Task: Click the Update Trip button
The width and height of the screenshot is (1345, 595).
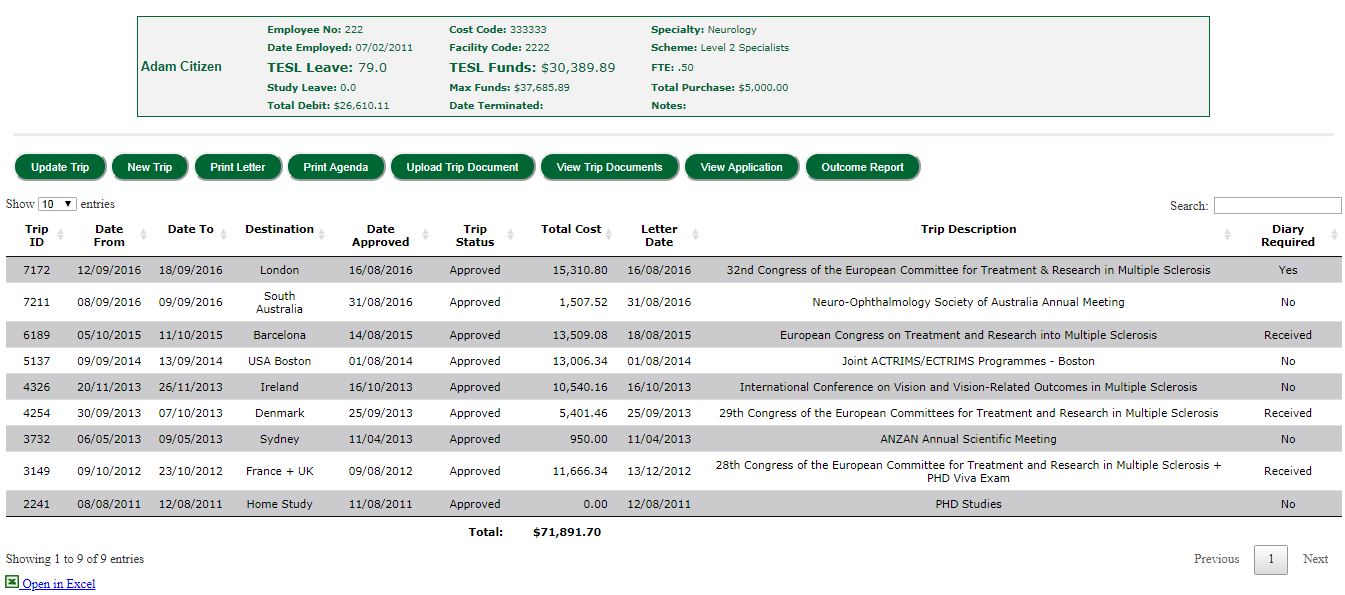Action: pyautogui.click(x=60, y=167)
